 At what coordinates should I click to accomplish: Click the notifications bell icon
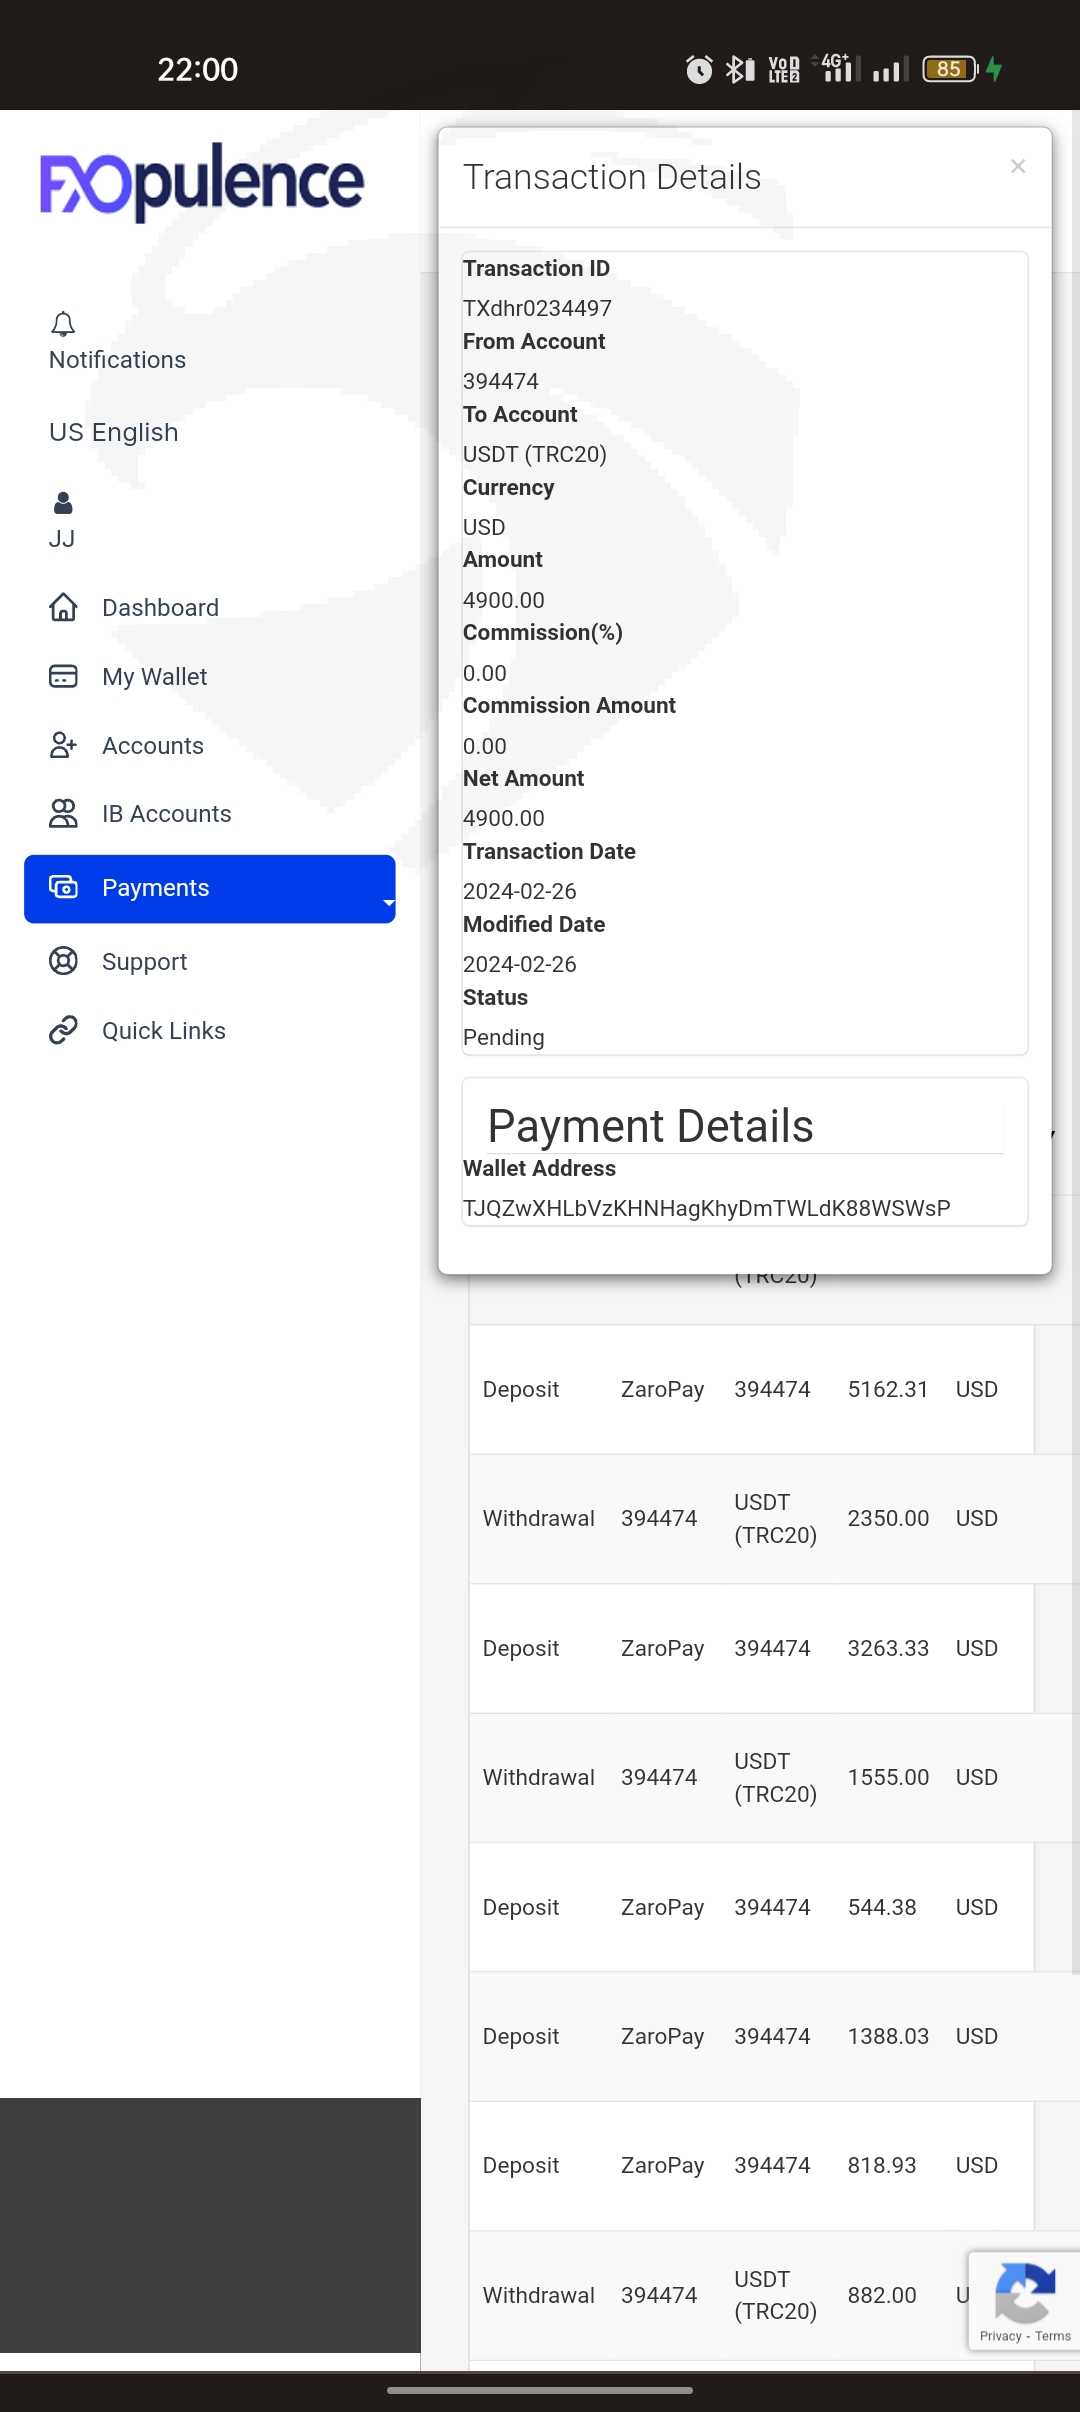[63, 324]
